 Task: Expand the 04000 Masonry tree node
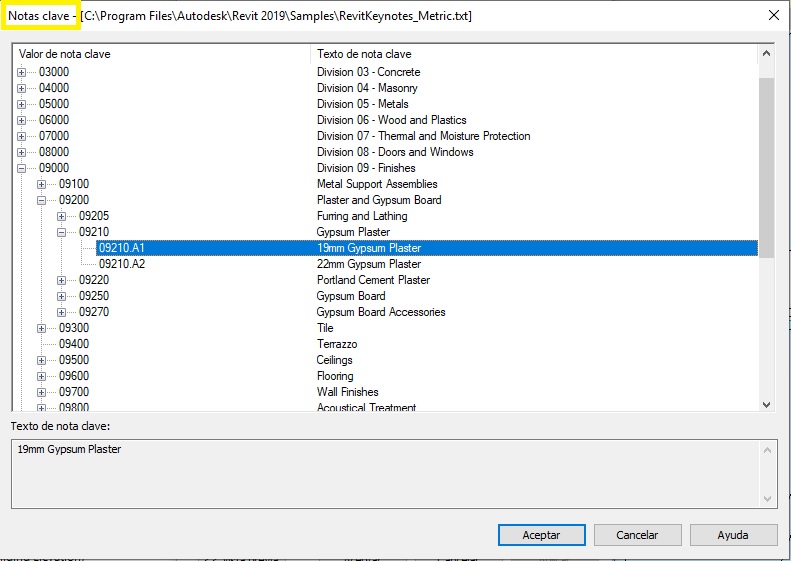point(22,88)
